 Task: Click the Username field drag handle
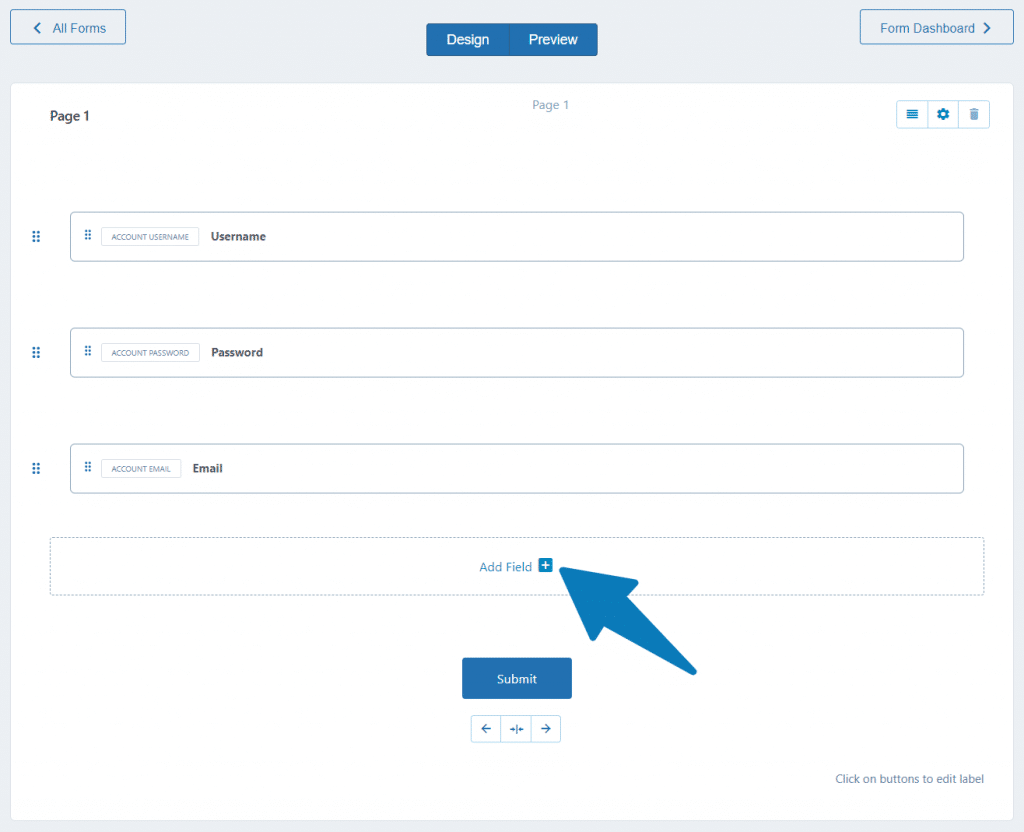click(87, 235)
